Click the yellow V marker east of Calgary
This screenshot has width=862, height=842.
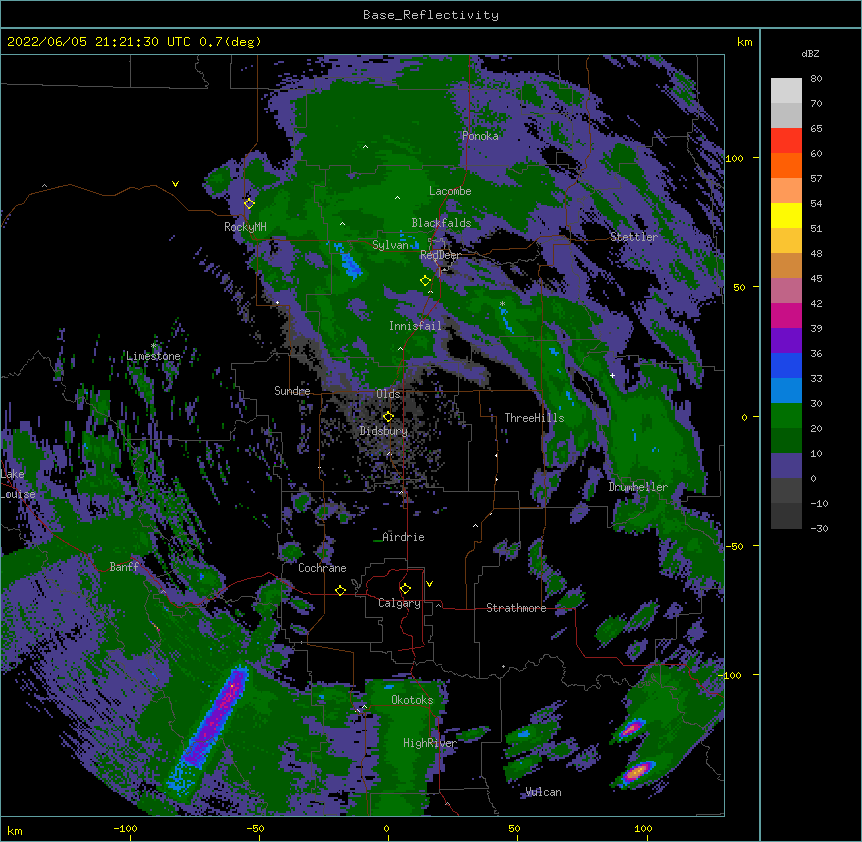(429, 584)
